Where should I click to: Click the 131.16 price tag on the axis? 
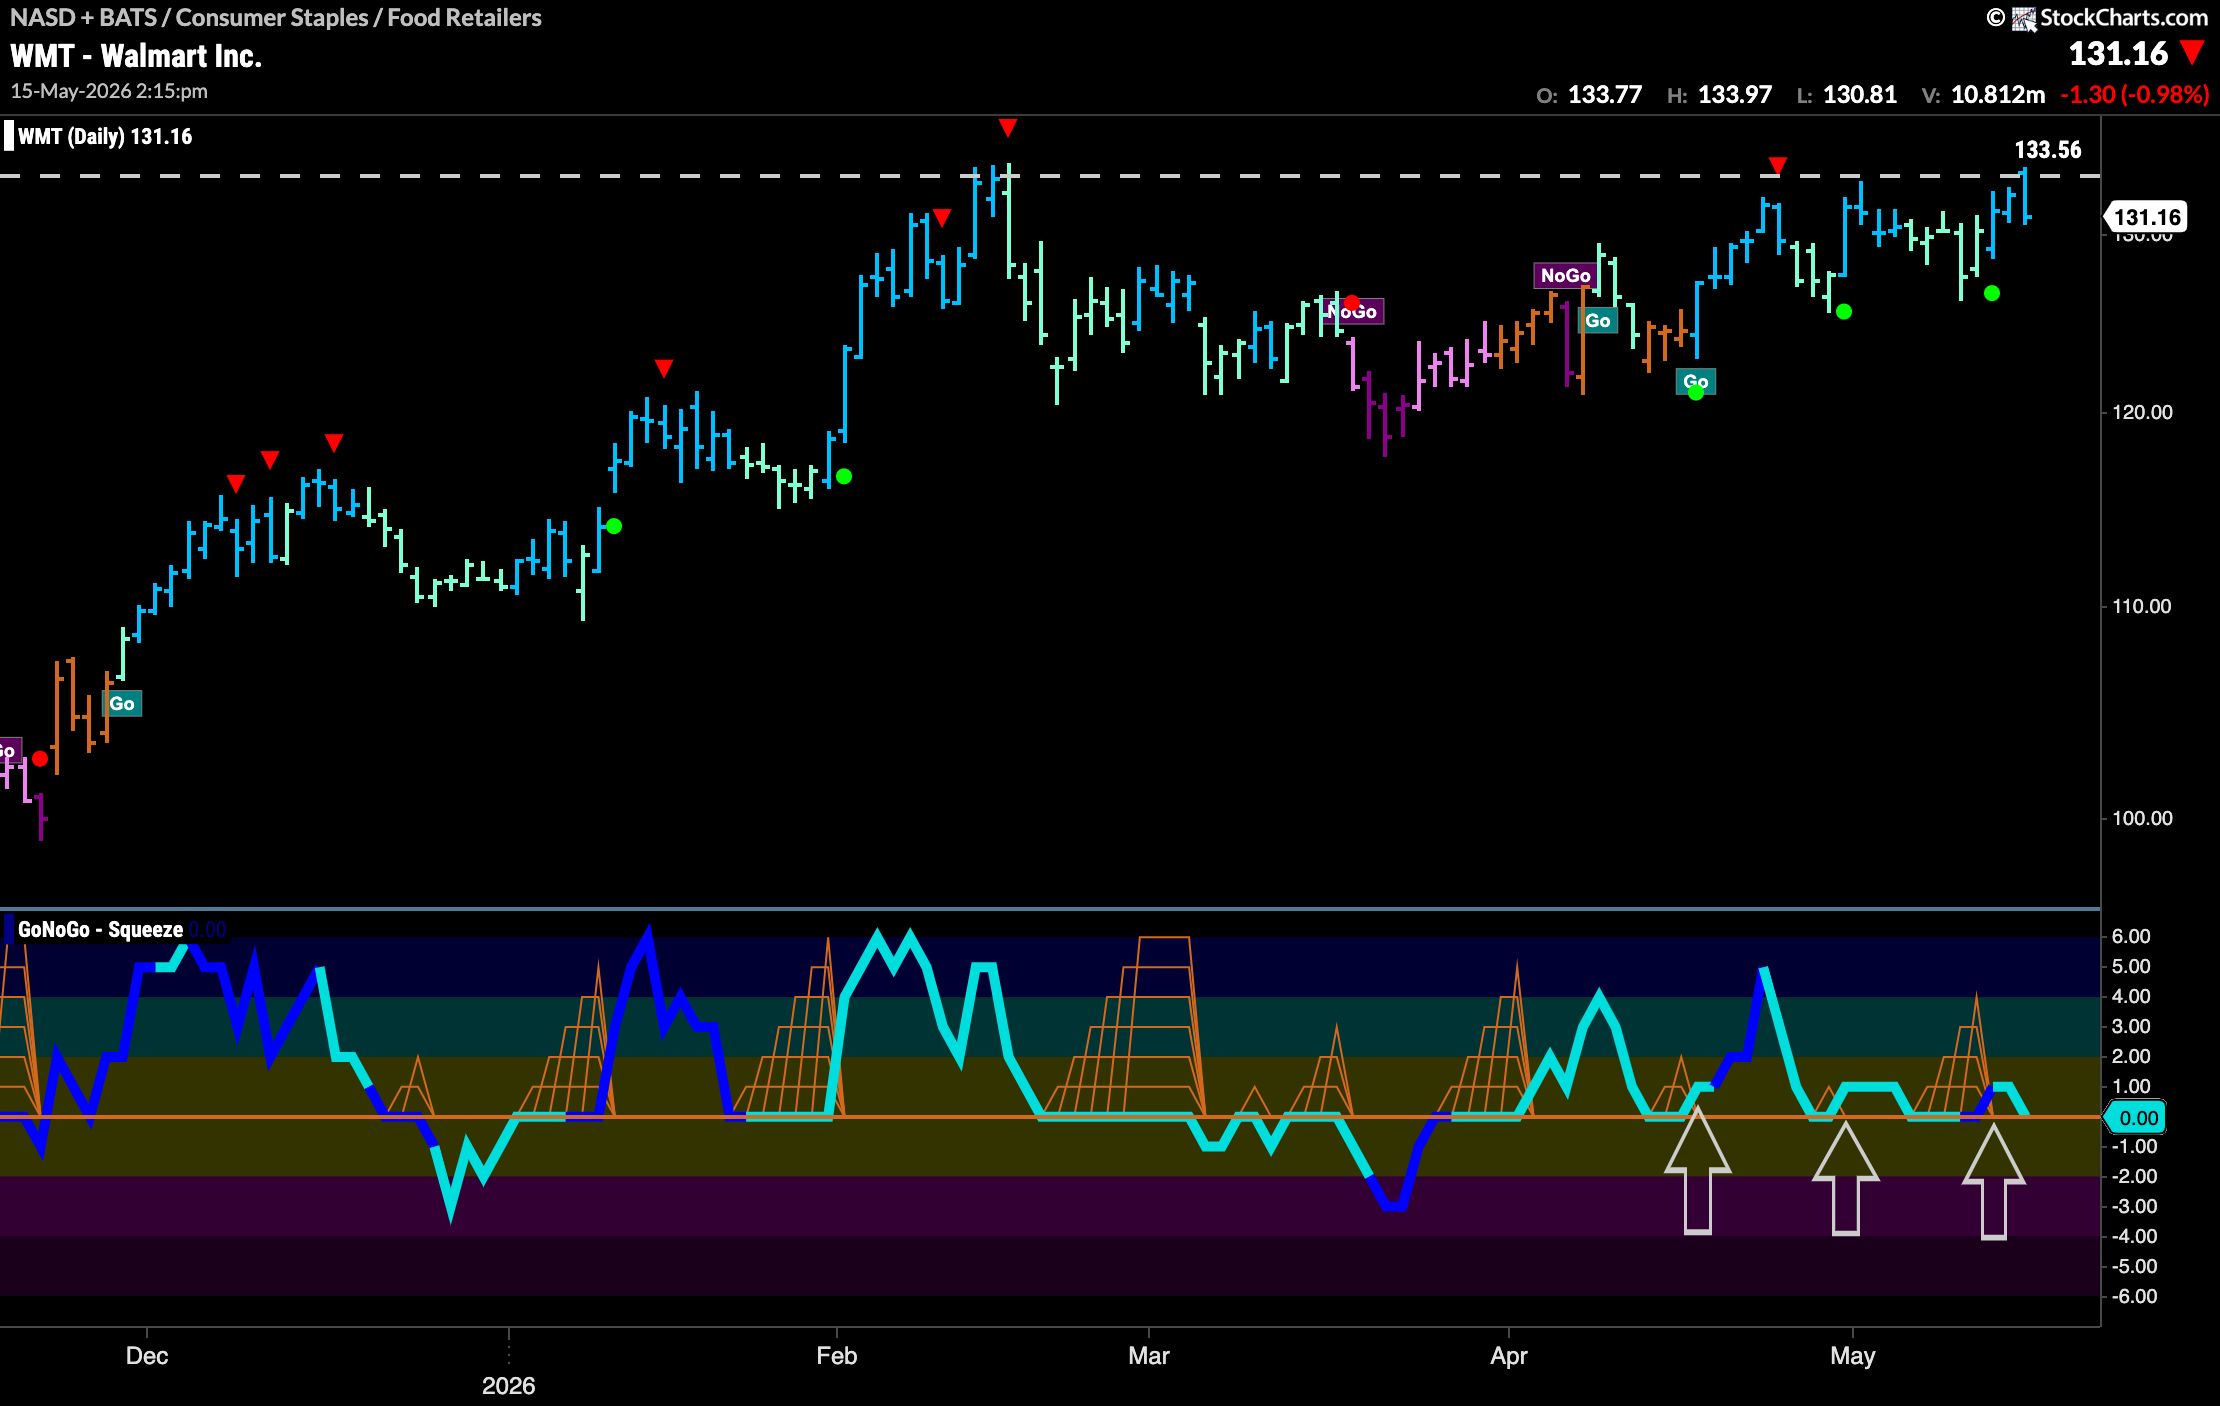[x=2147, y=217]
